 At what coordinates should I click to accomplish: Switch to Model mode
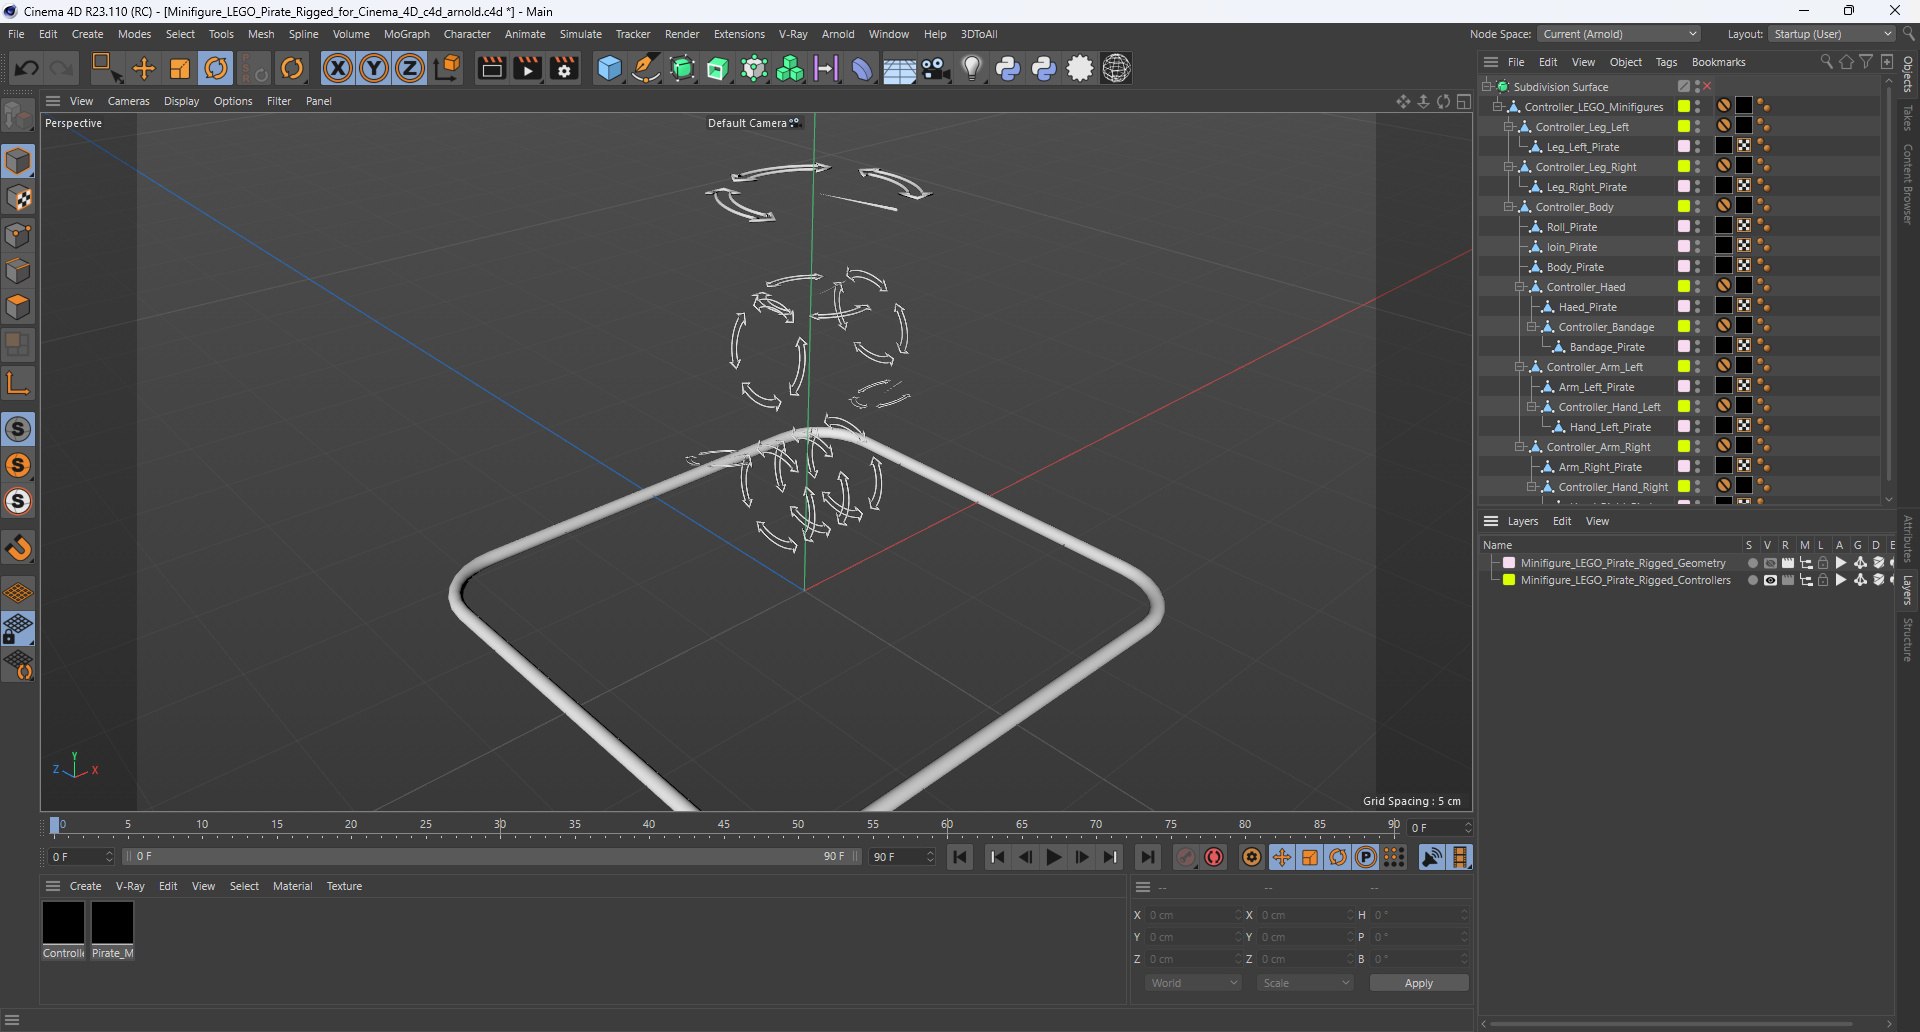[x=18, y=161]
